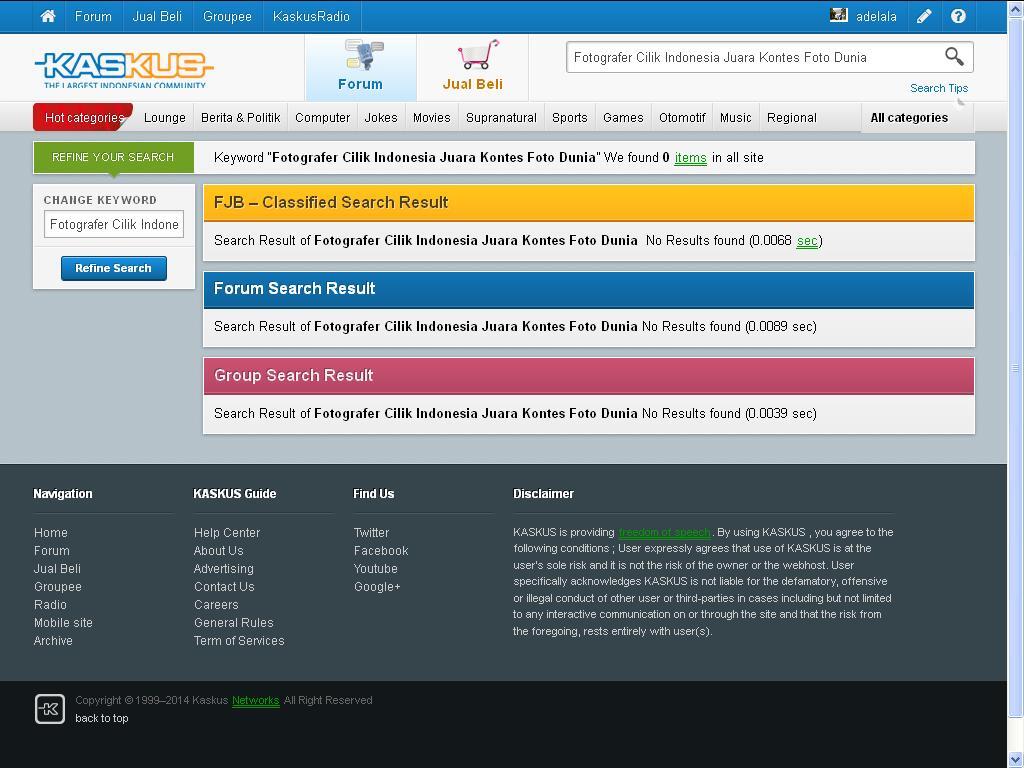Open the adelala username menu
Viewport: 1024px width, 768px height.
click(876, 16)
